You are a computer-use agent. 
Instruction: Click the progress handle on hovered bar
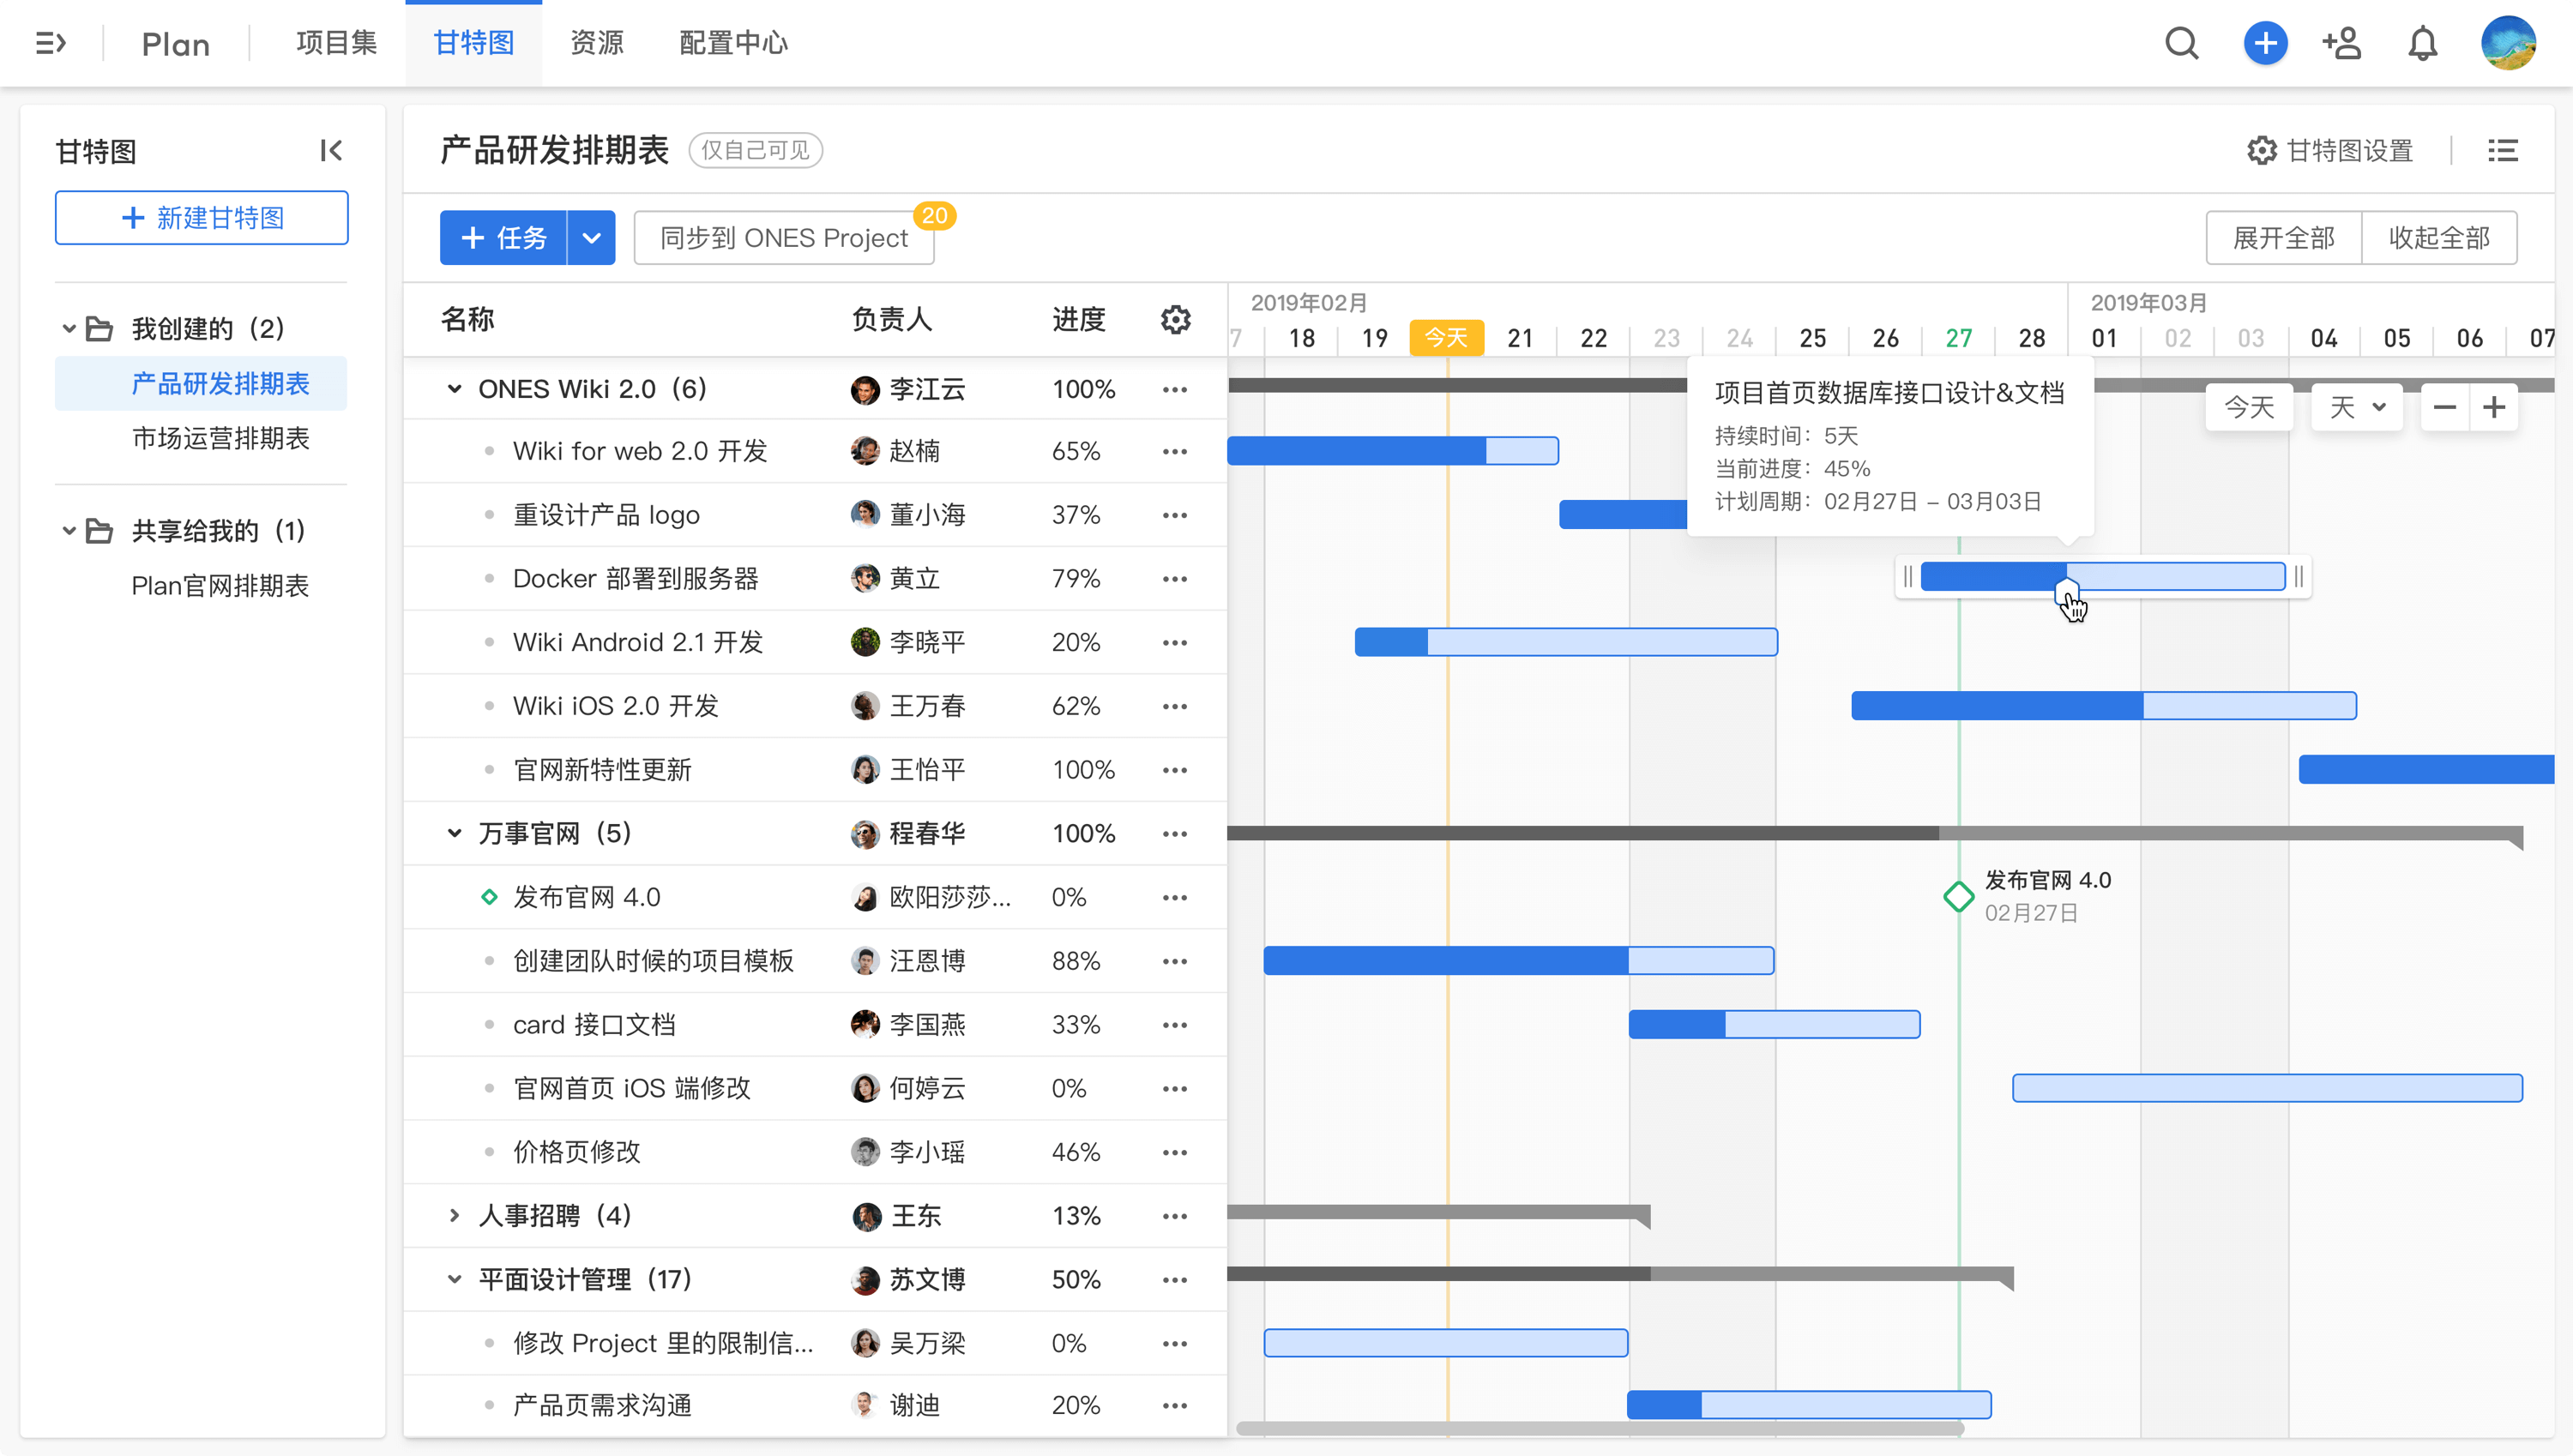pyautogui.click(x=2066, y=590)
